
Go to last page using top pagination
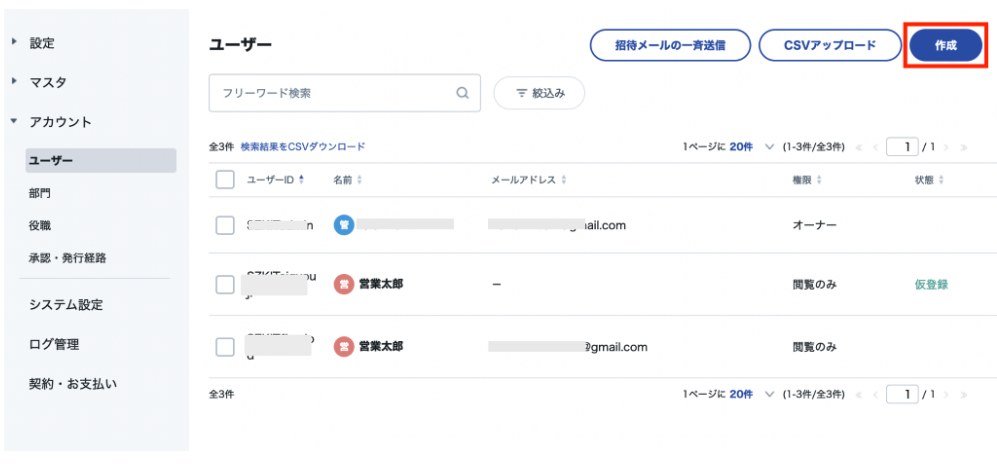tap(963, 147)
